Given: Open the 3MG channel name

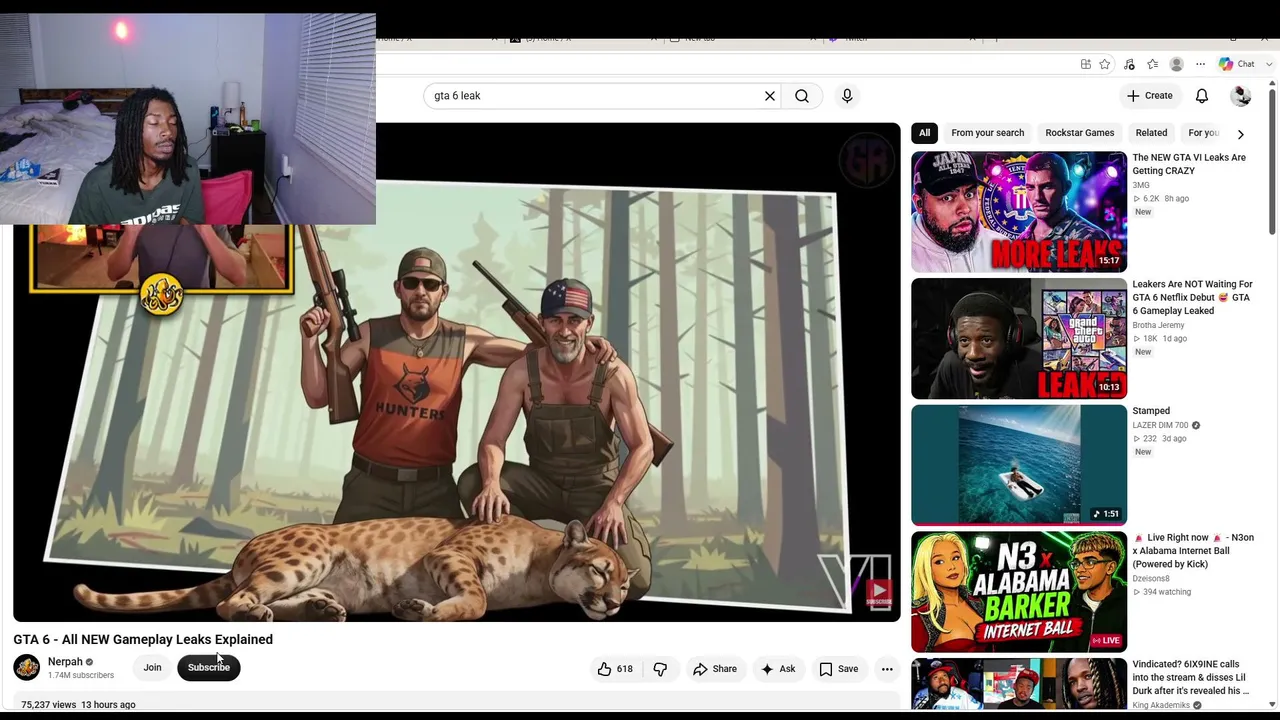Looking at the screenshot, I should (1141, 186).
